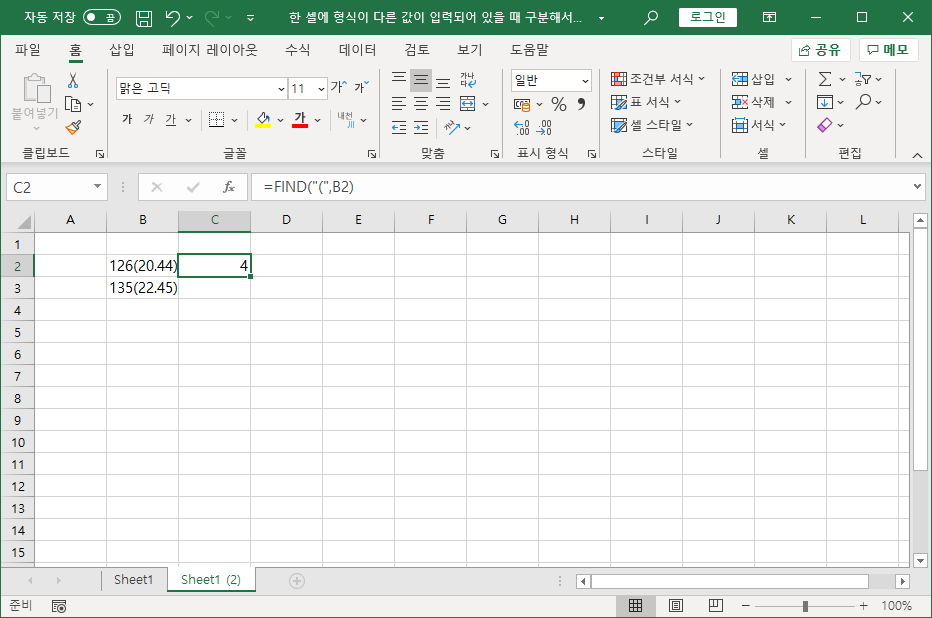The image size is (932, 618).
Task: Open the number format 일반 dropdown
Action: pos(585,81)
